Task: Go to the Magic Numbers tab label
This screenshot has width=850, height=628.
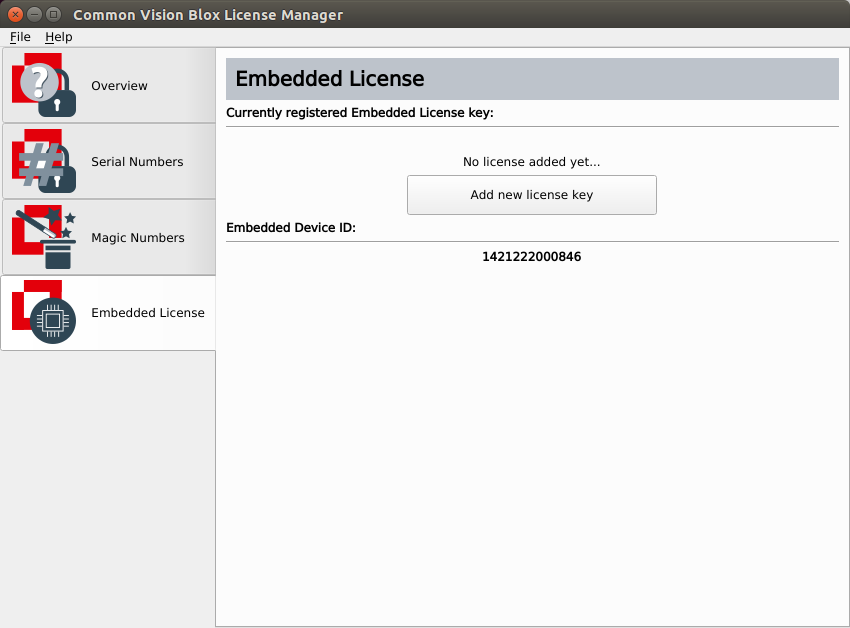Action: click(x=138, y=238)
